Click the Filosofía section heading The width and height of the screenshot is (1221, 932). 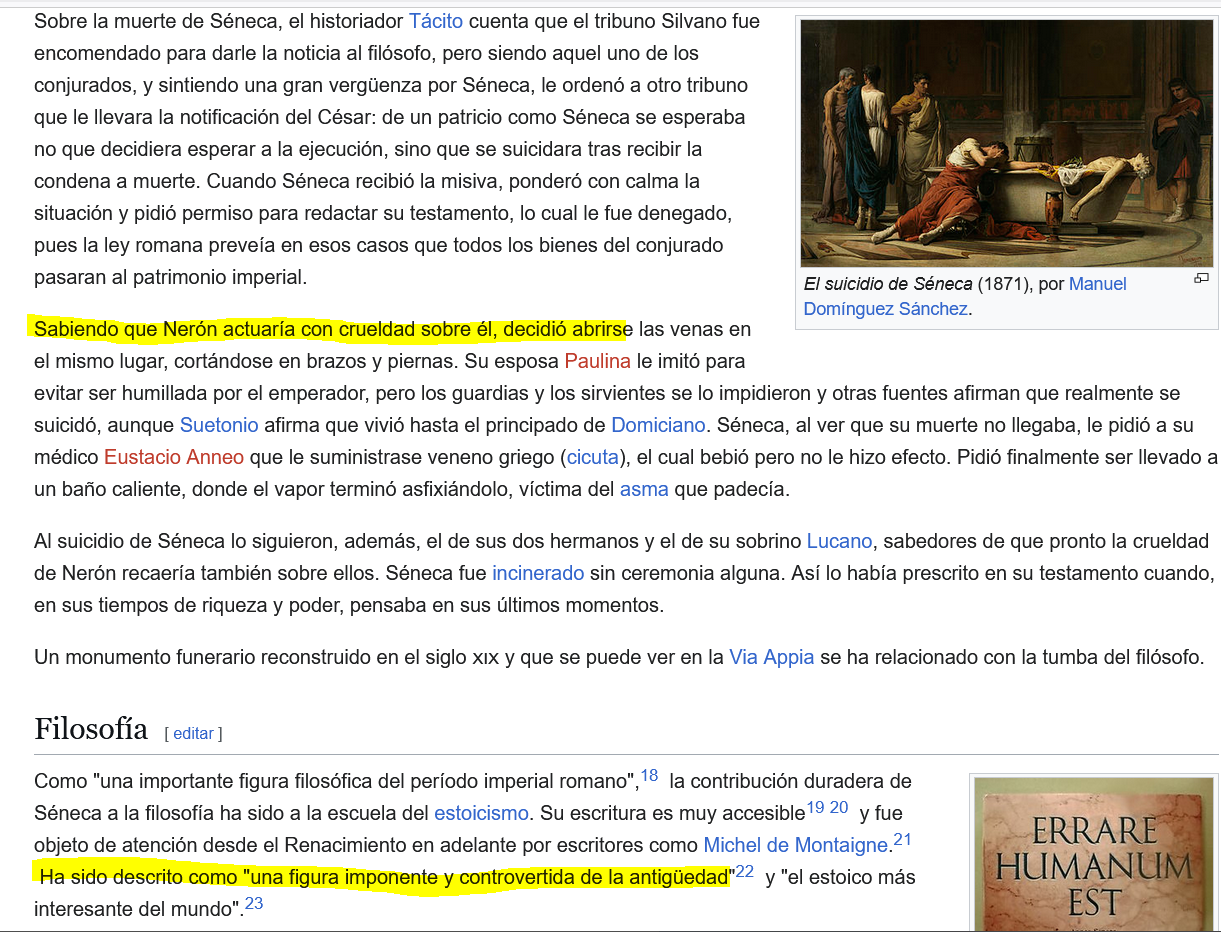(91, 728)
